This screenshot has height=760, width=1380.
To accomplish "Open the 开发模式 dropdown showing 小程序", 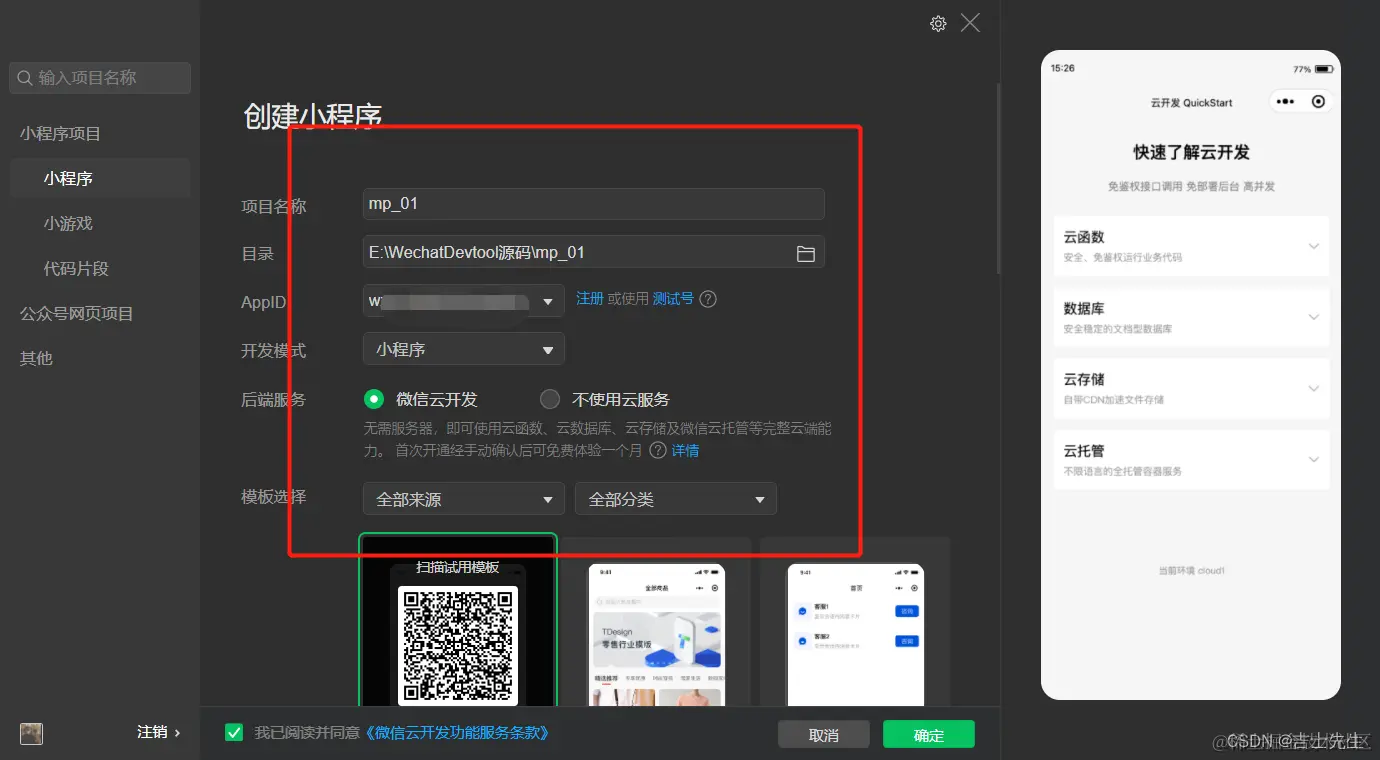I will (x=463, y=348).
